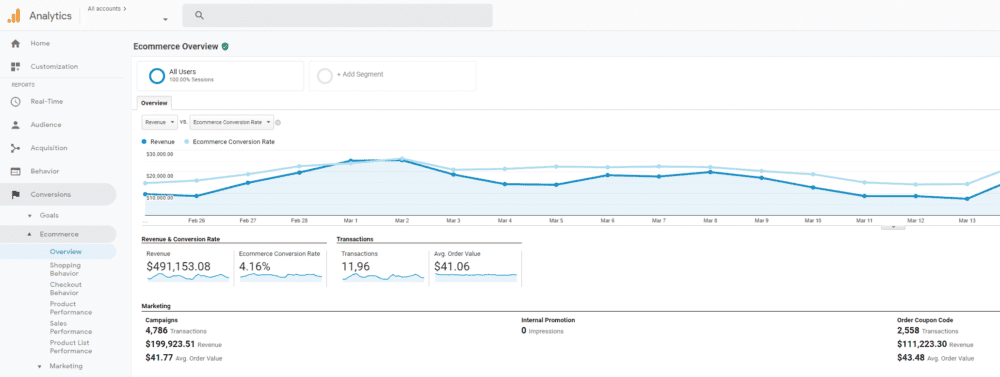Open Audience via the person icon

[x=15, y=125]
